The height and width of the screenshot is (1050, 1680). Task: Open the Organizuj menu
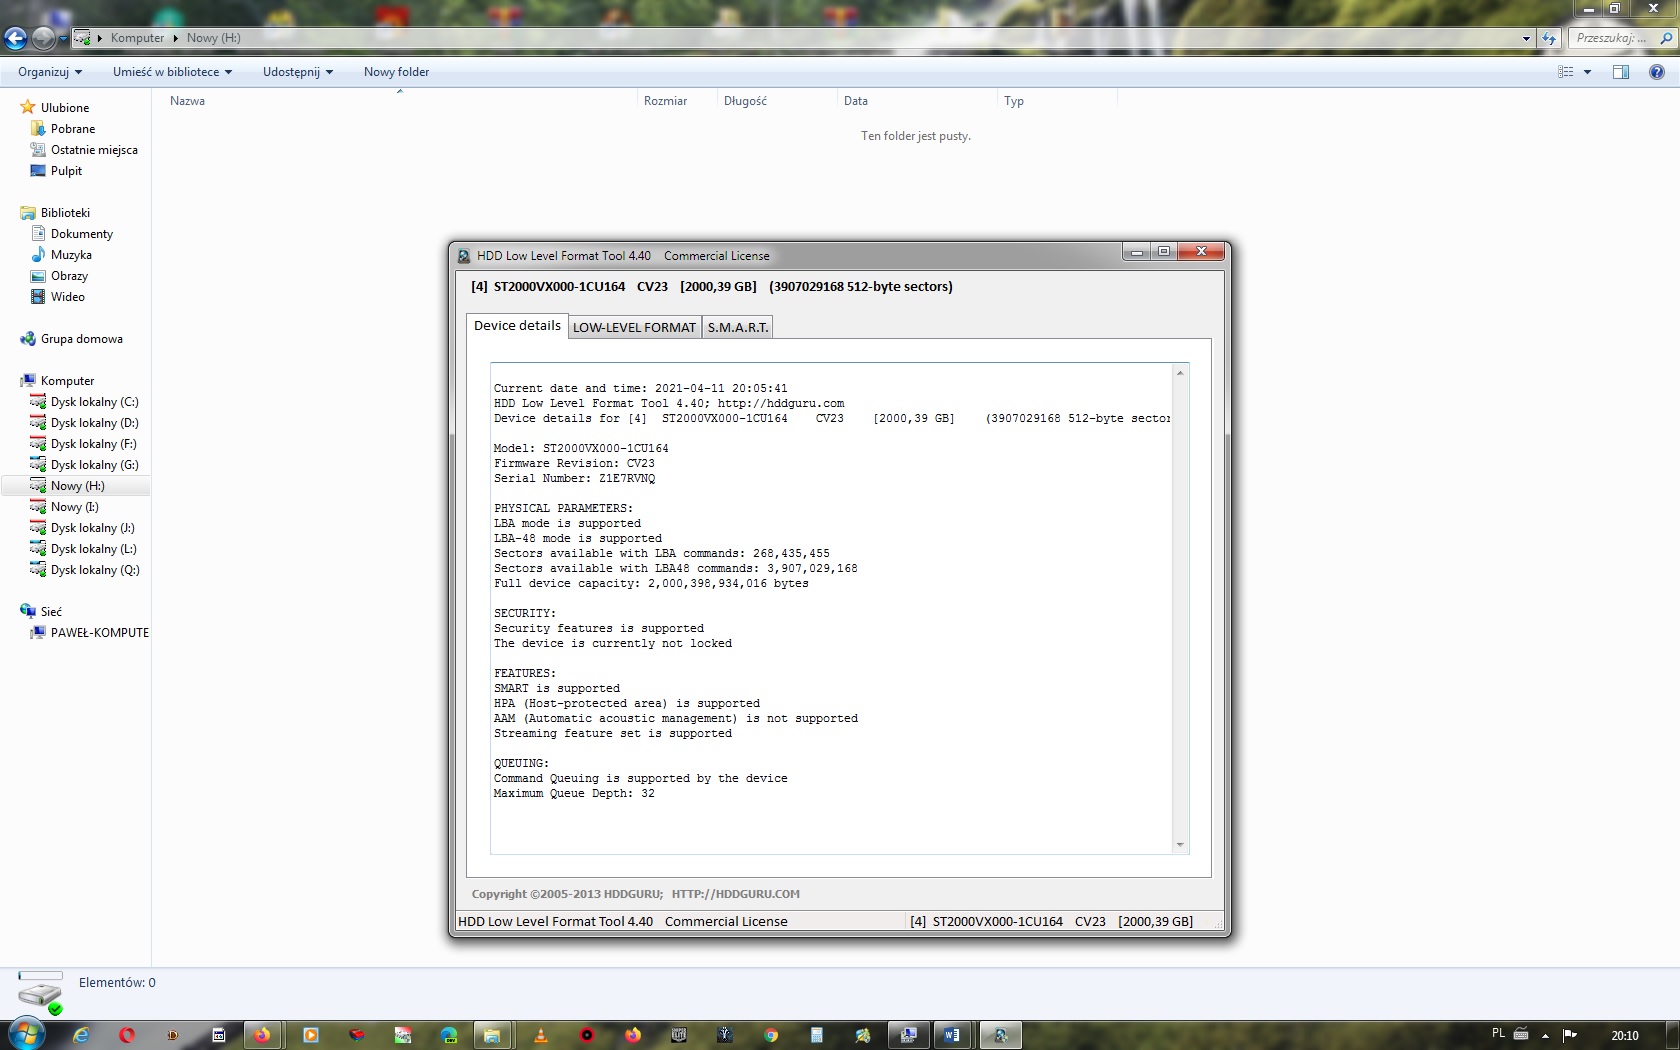tap(50, 72)
